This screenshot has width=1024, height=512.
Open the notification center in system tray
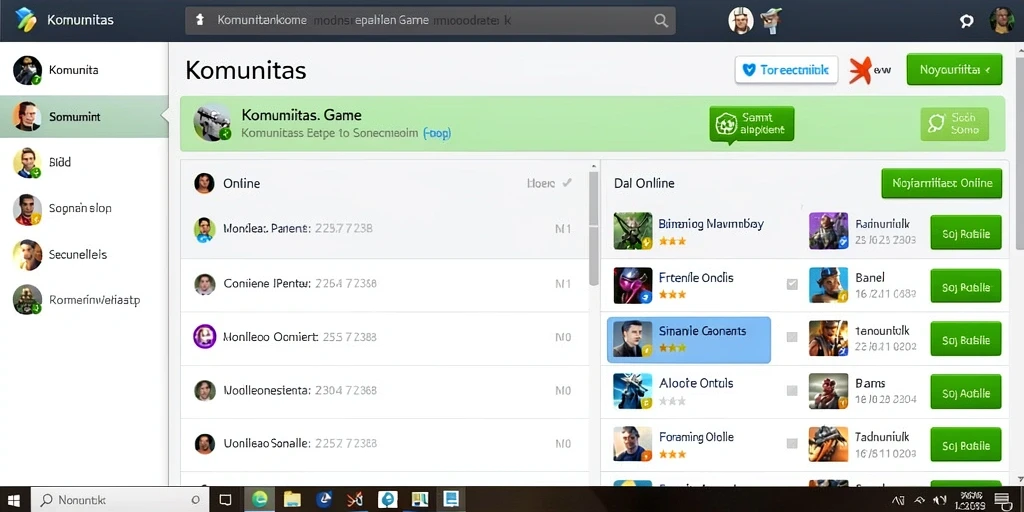point(1002,500)
